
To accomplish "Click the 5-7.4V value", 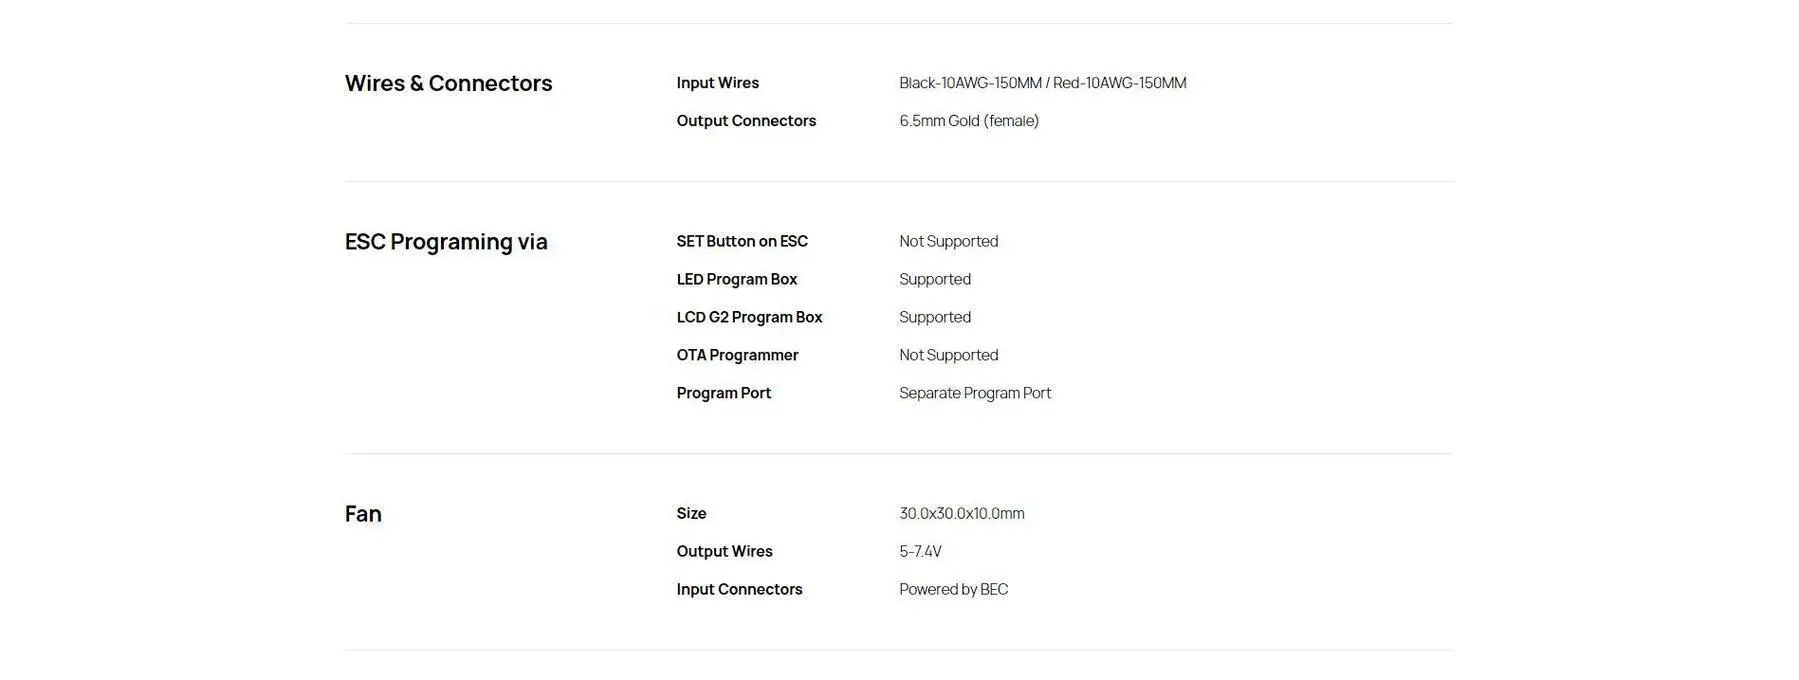I will (920, 551).
